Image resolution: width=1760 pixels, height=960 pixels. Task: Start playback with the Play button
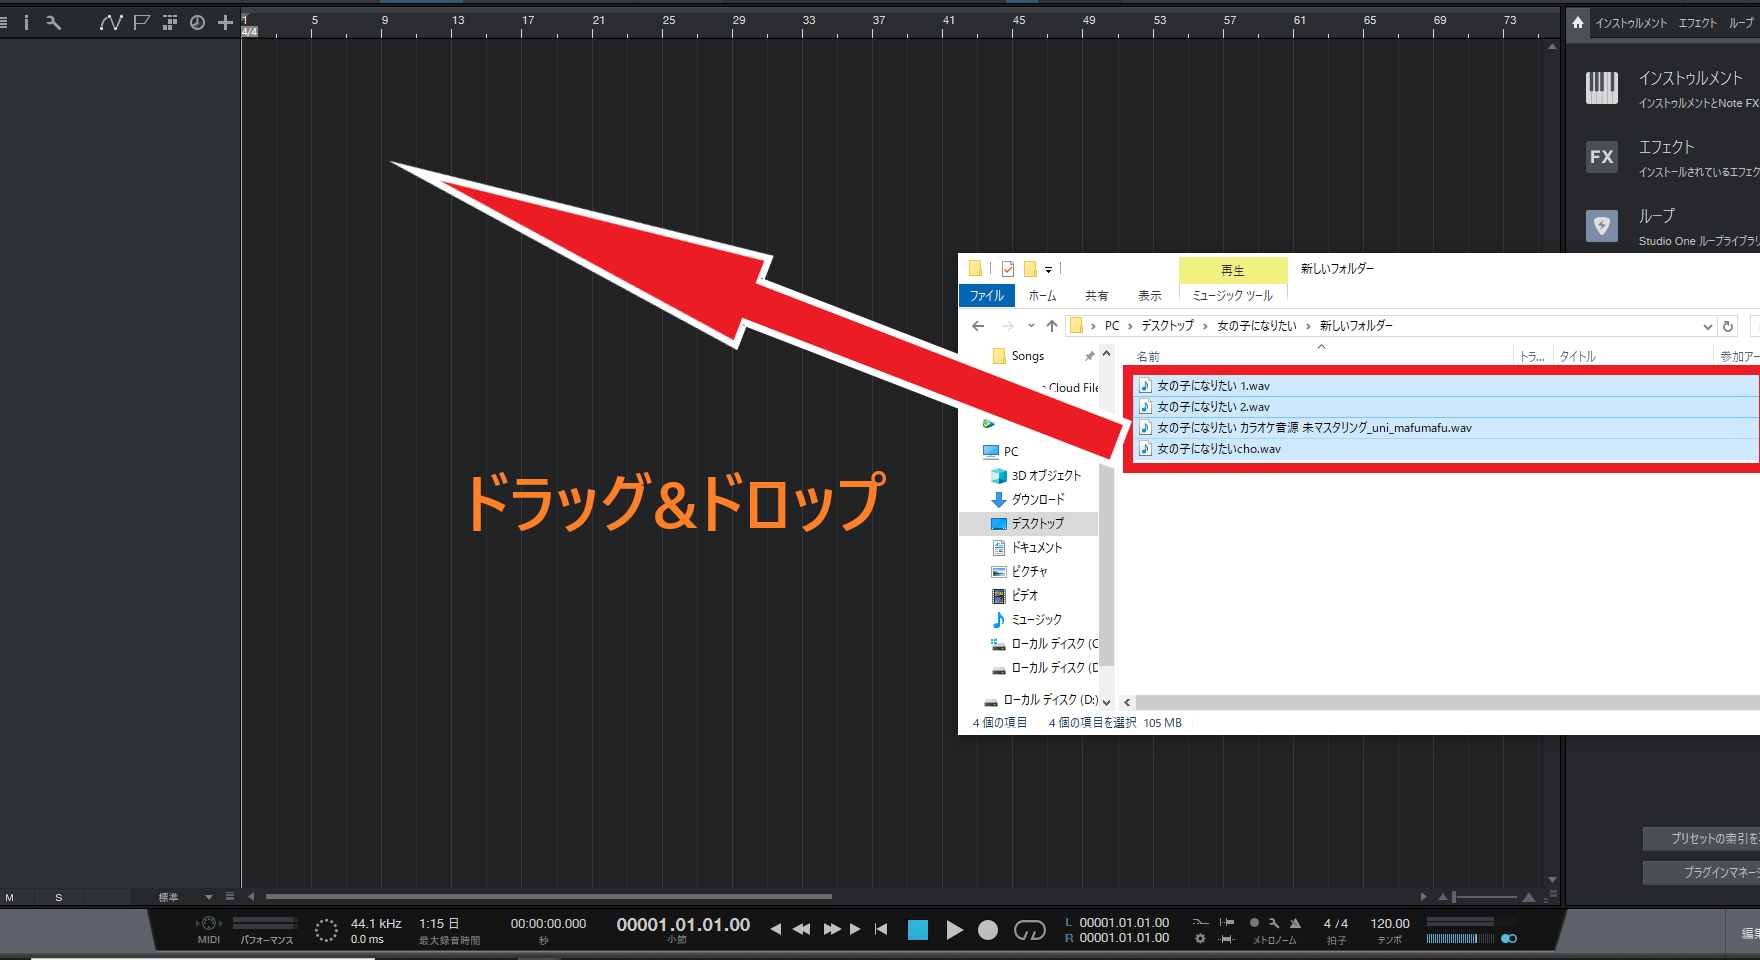pyautogui.click(x=954, y=930)
